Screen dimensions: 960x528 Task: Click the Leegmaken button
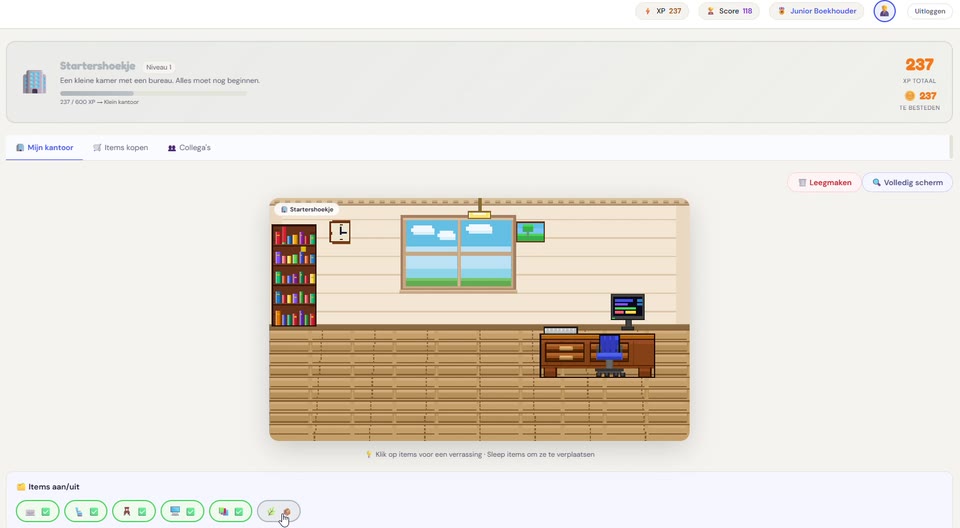[x=824, y=183]
